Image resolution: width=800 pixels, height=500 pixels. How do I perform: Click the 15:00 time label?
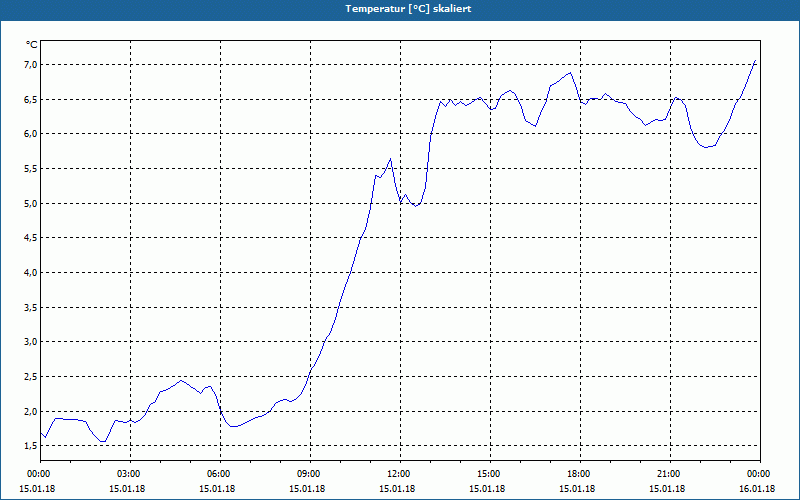490,474
